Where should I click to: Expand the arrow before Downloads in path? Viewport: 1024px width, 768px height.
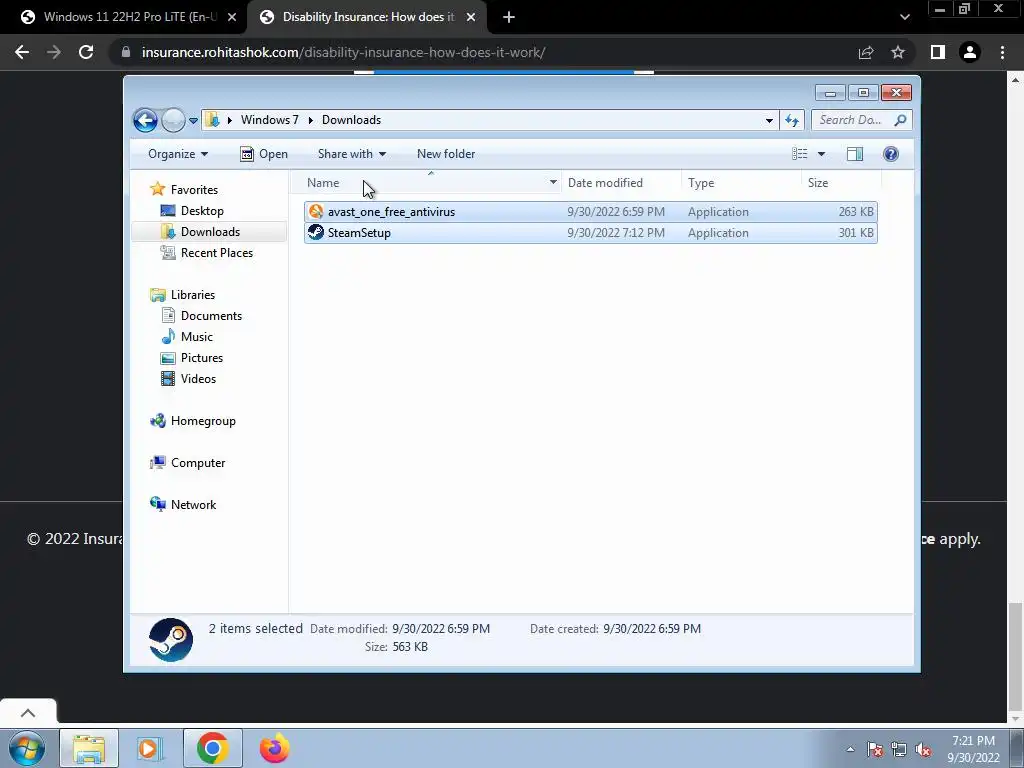coord(310,120)
